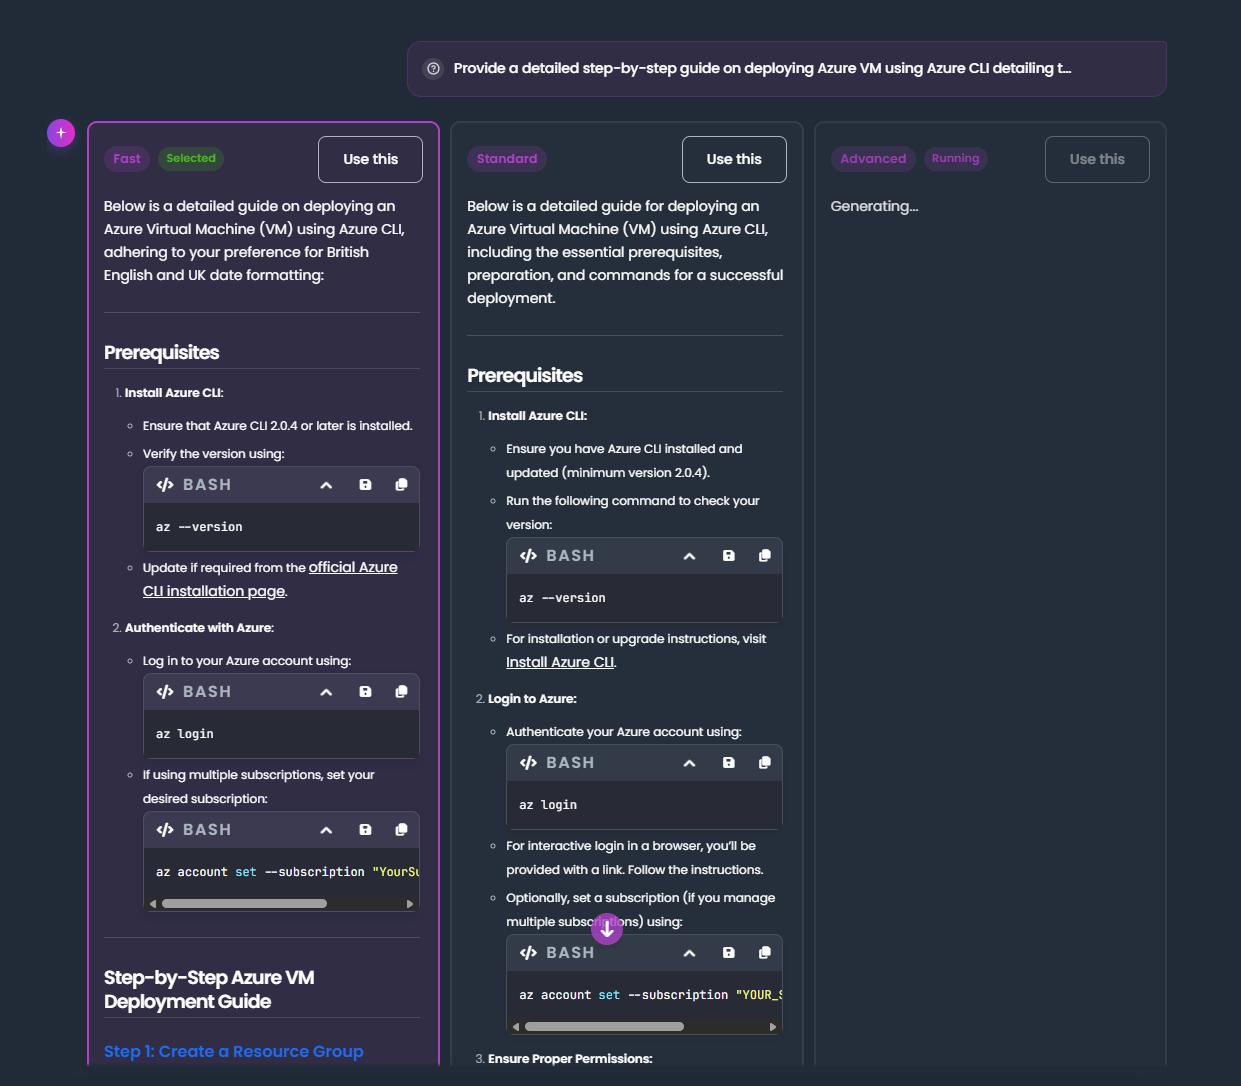Click the Step-by-Step Azure VM Deployment Guide heading
Screen dimensions: 1241x1086
pos(209,989)
